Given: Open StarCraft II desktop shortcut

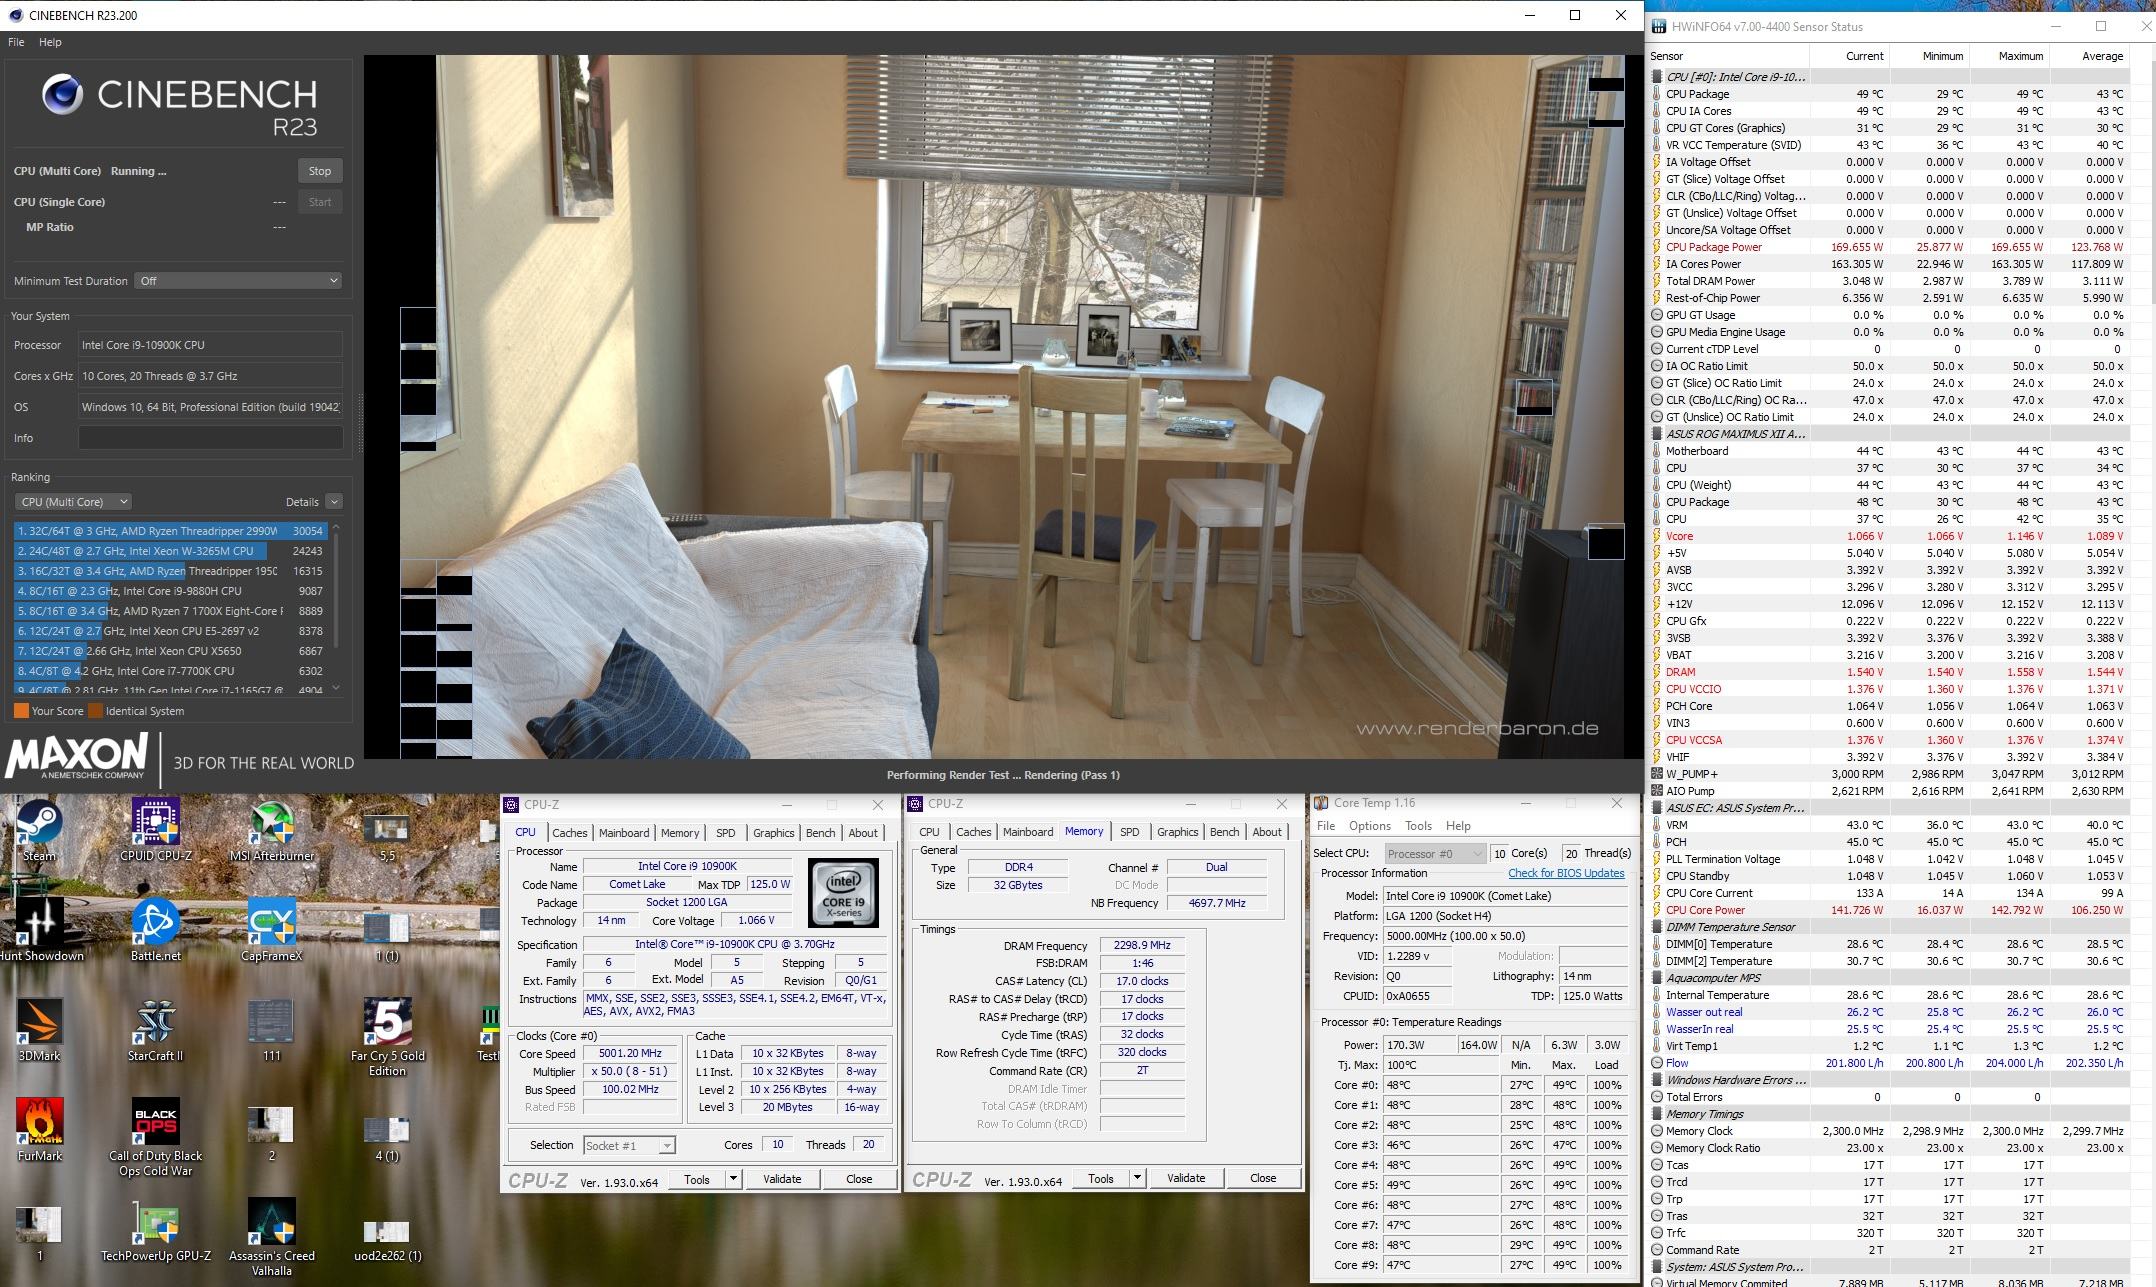Looking at the screenshot, I should pos(156,1029).
